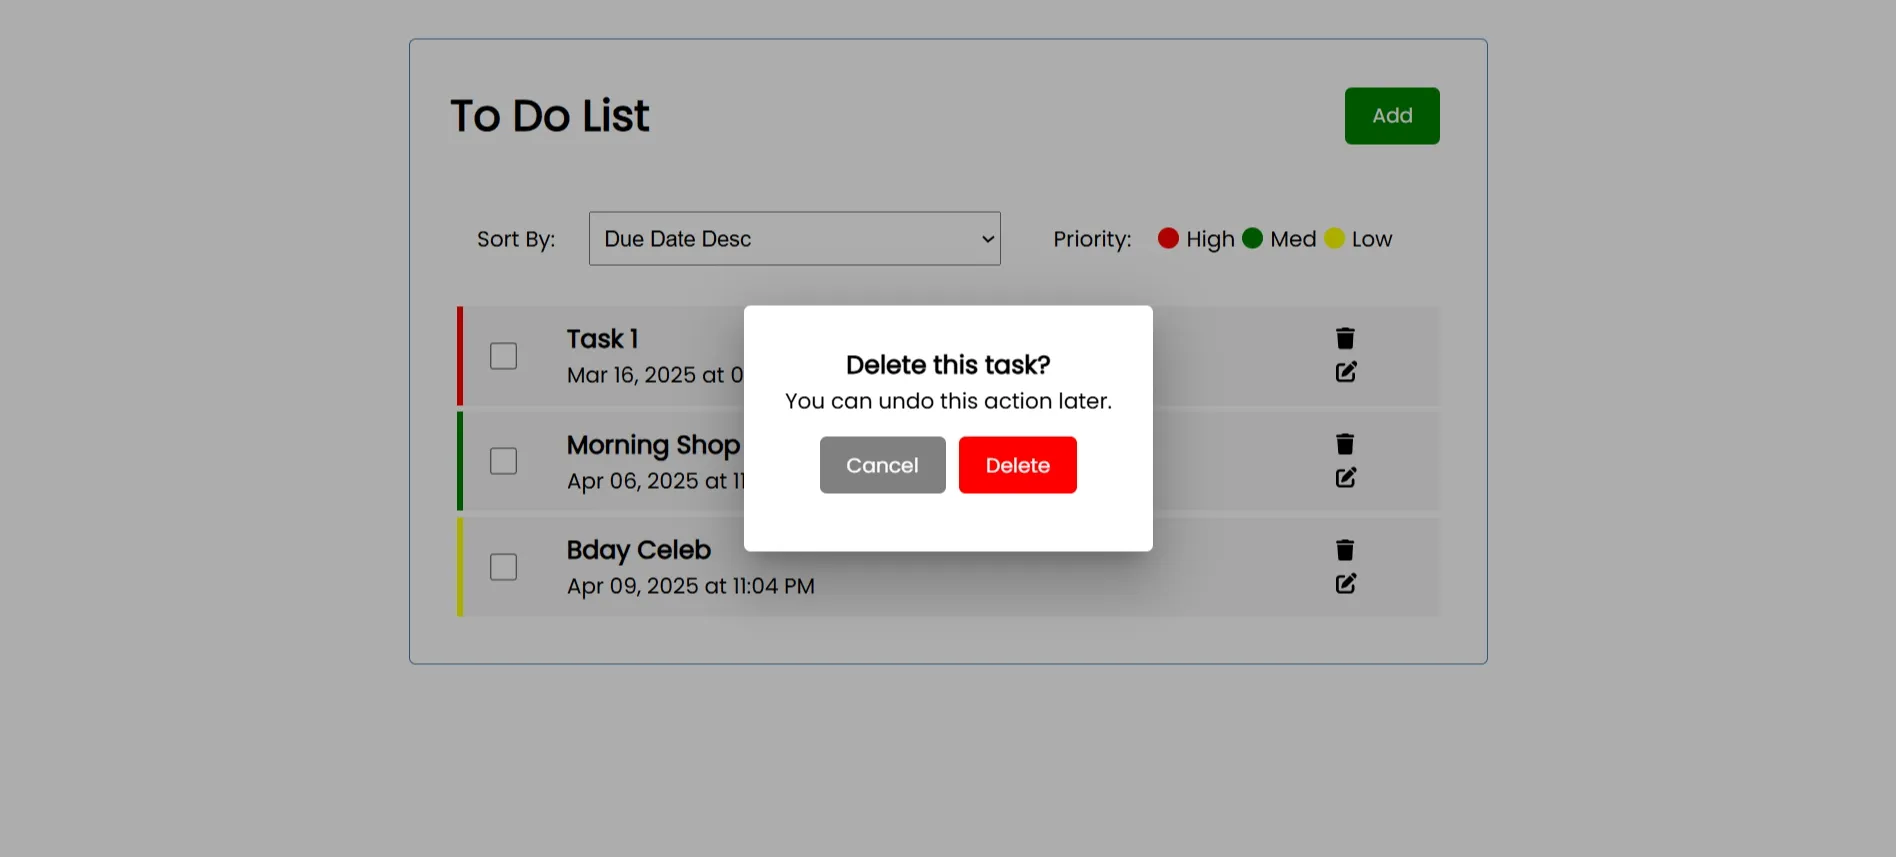Confirm deletion with red Delete button
The height and width of the screenshot is (857, 1896).
pyautogui.click(x=1017, y=465)
